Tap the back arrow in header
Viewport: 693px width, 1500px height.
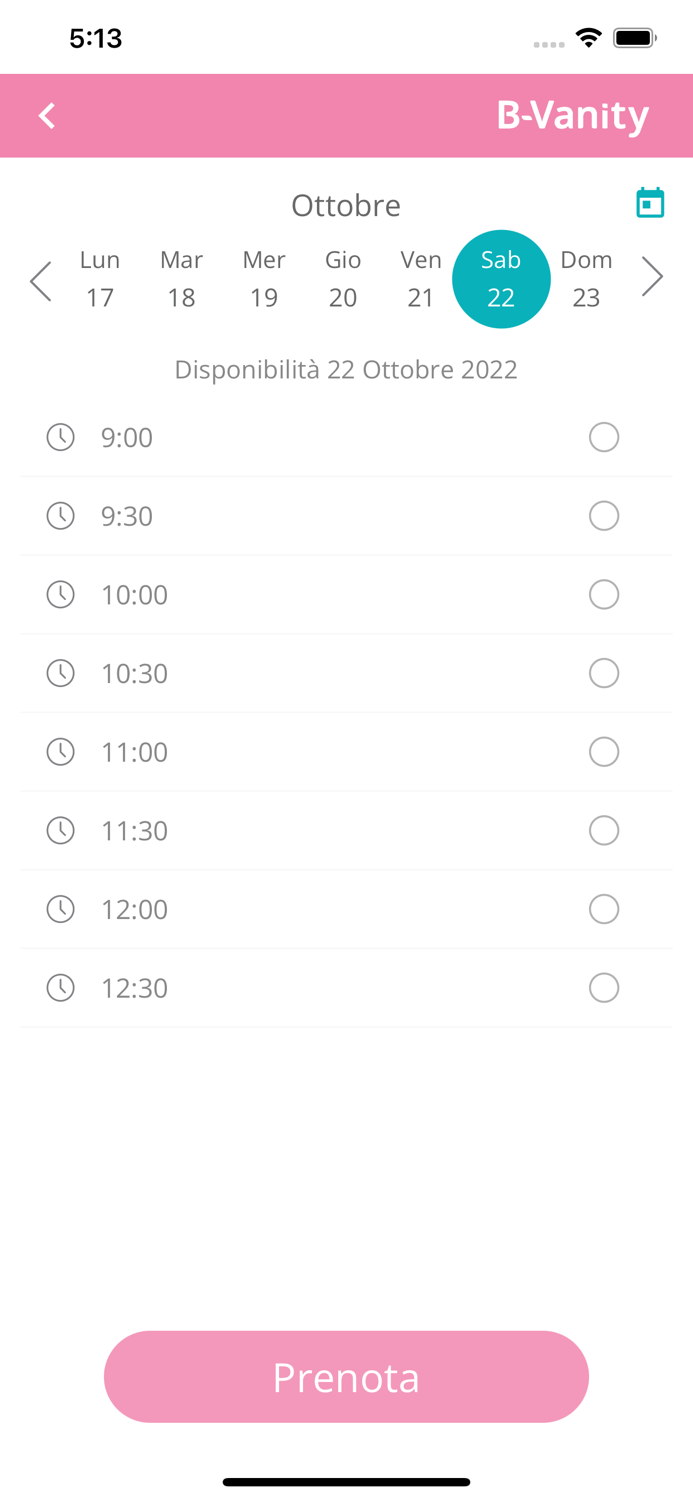(x=47, y=116)
